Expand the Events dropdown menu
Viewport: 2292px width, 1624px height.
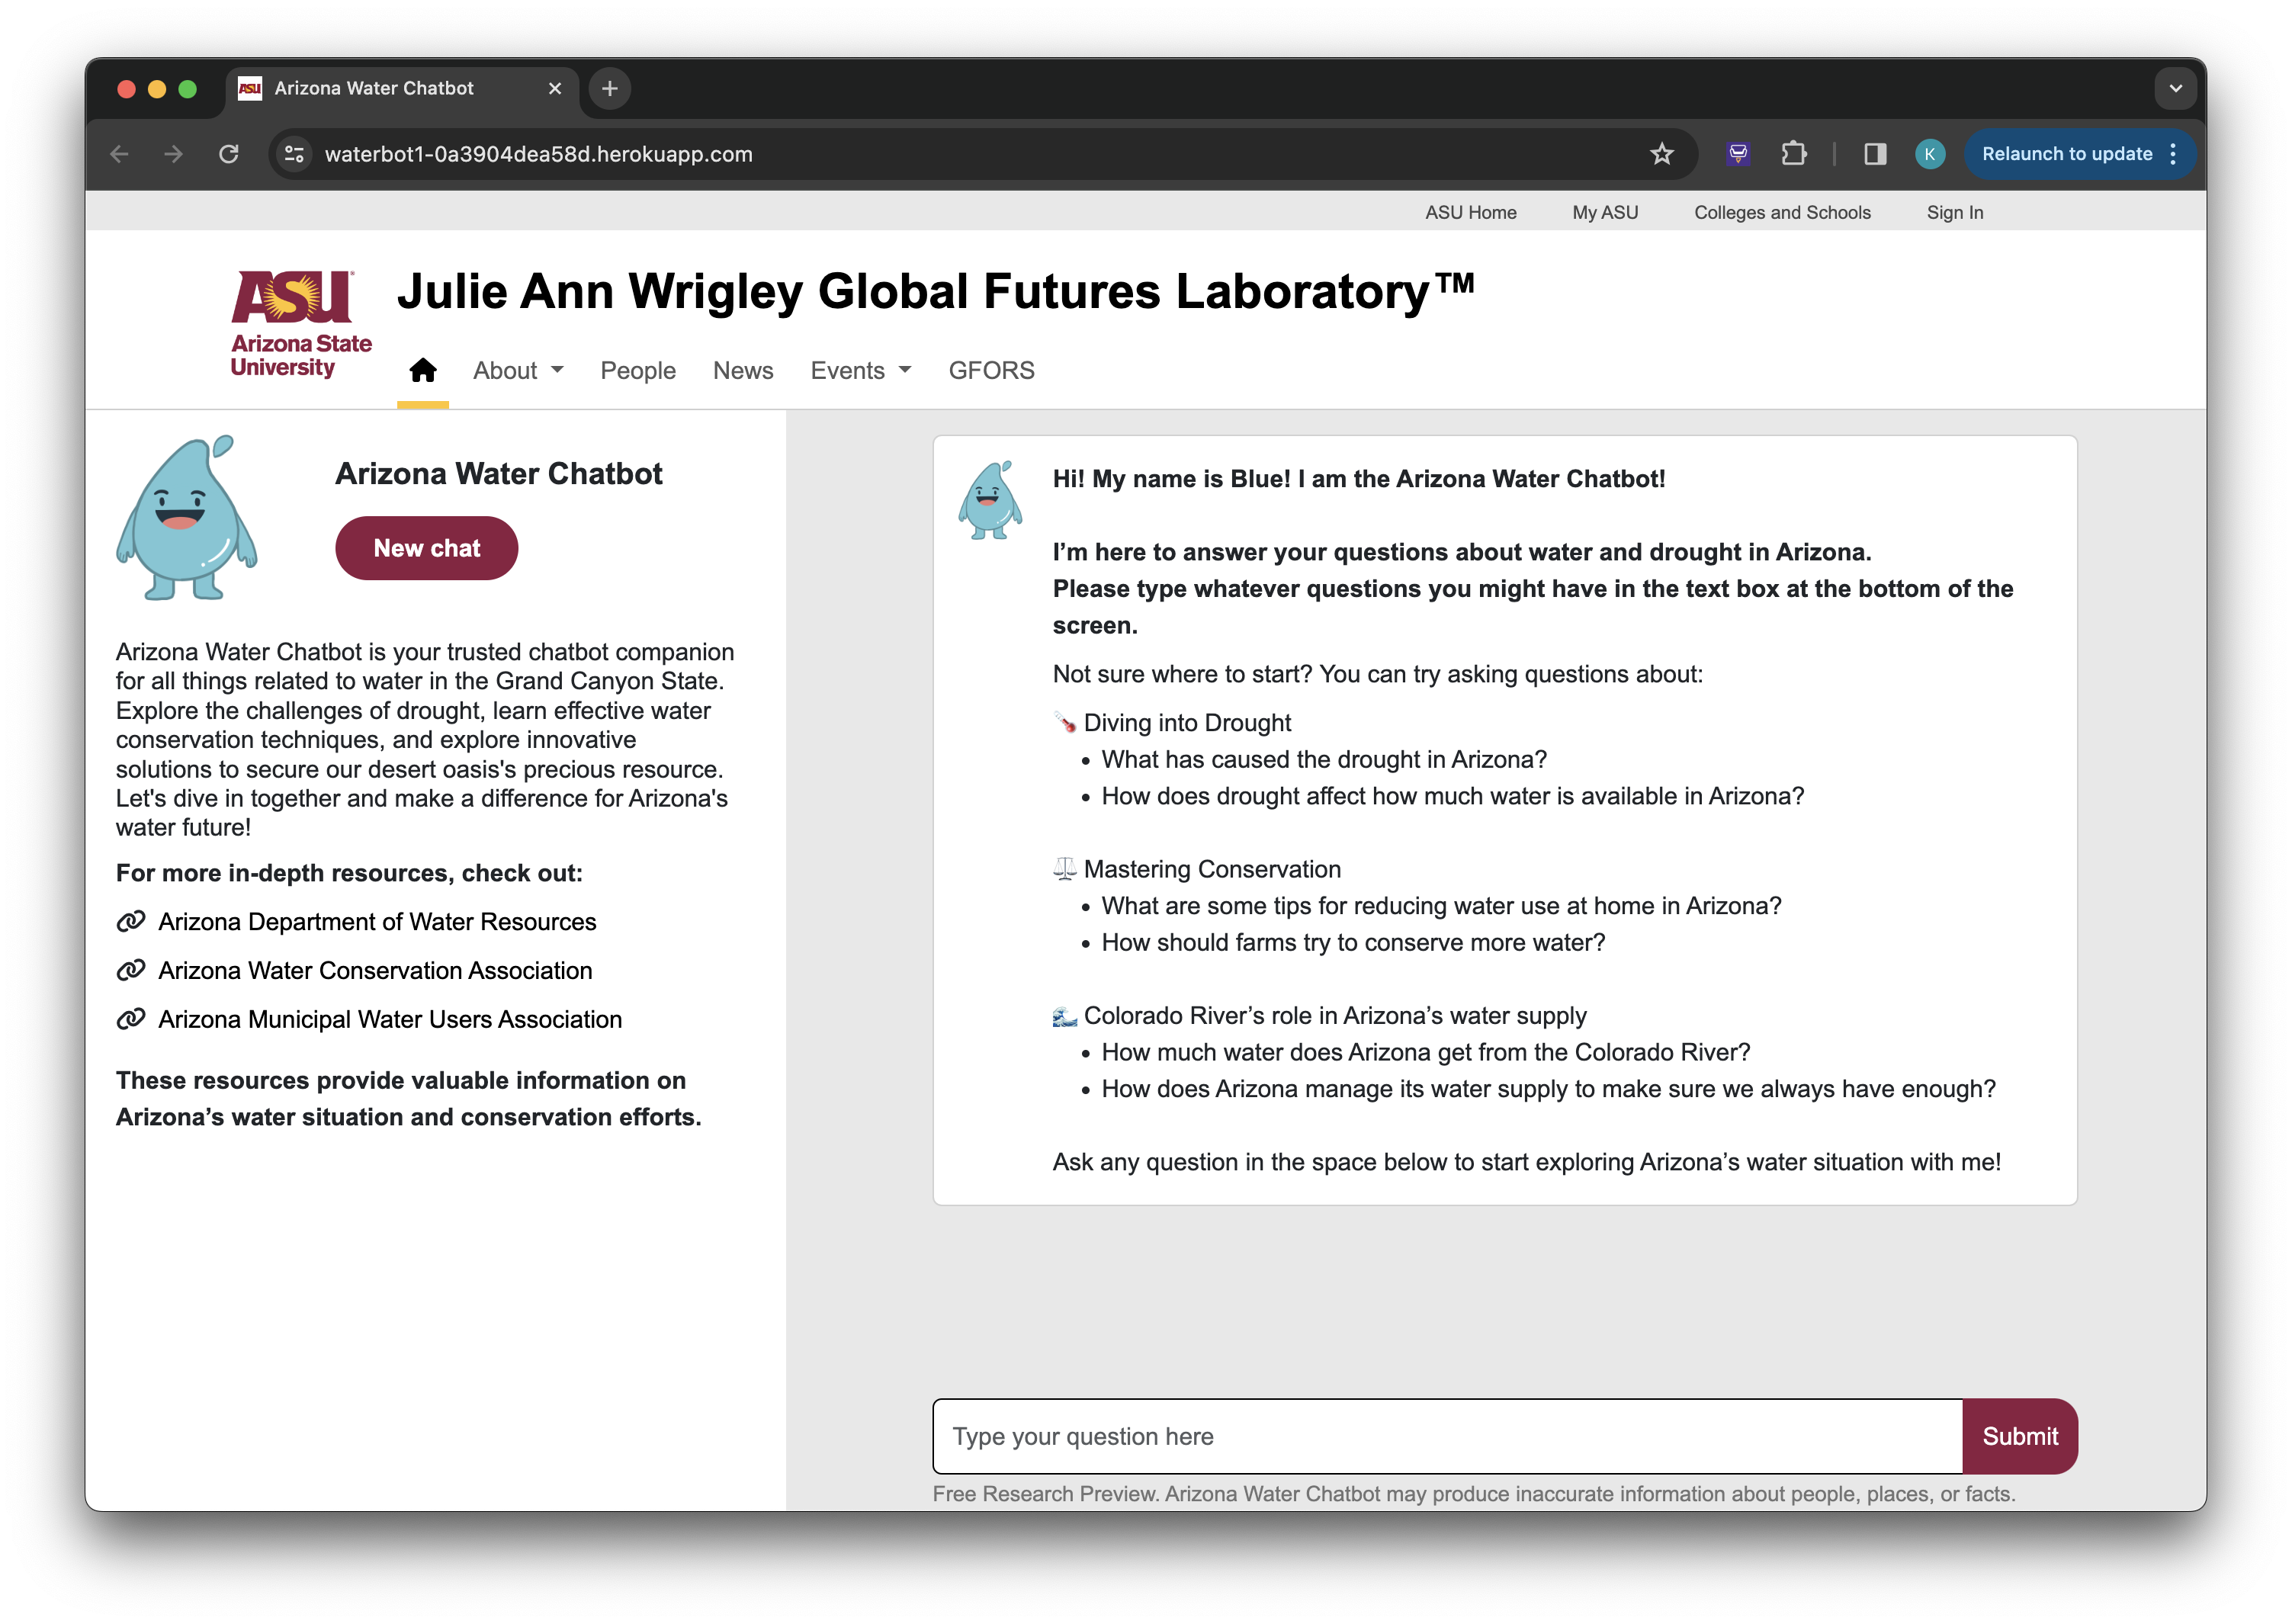[x=860, y=371]
